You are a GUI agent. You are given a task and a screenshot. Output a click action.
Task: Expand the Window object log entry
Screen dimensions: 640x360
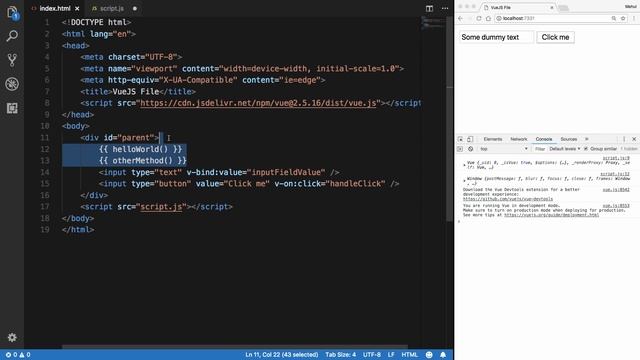coord(464,180)
